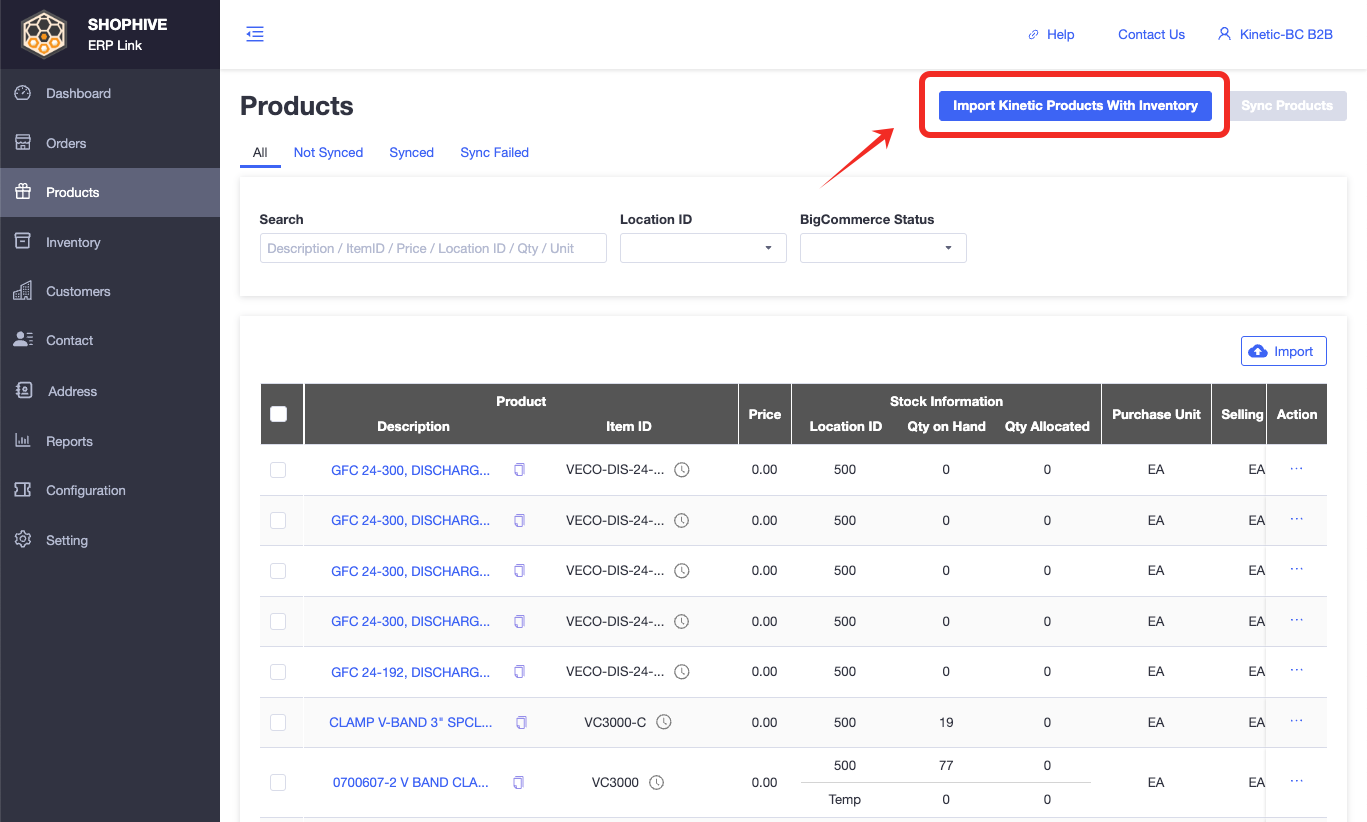Switch to the Not Synced tab

point(328,153)
